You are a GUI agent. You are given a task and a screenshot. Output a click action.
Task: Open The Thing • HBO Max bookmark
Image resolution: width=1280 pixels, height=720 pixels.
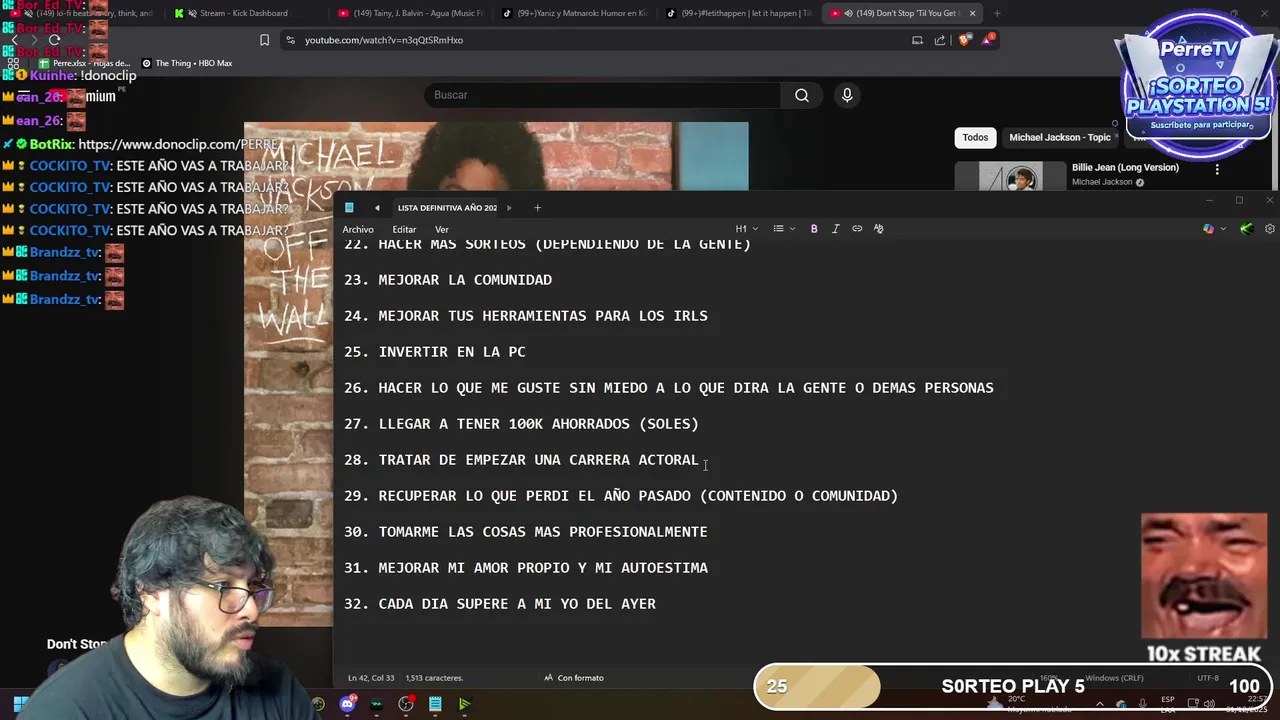(x=187, y=63)
